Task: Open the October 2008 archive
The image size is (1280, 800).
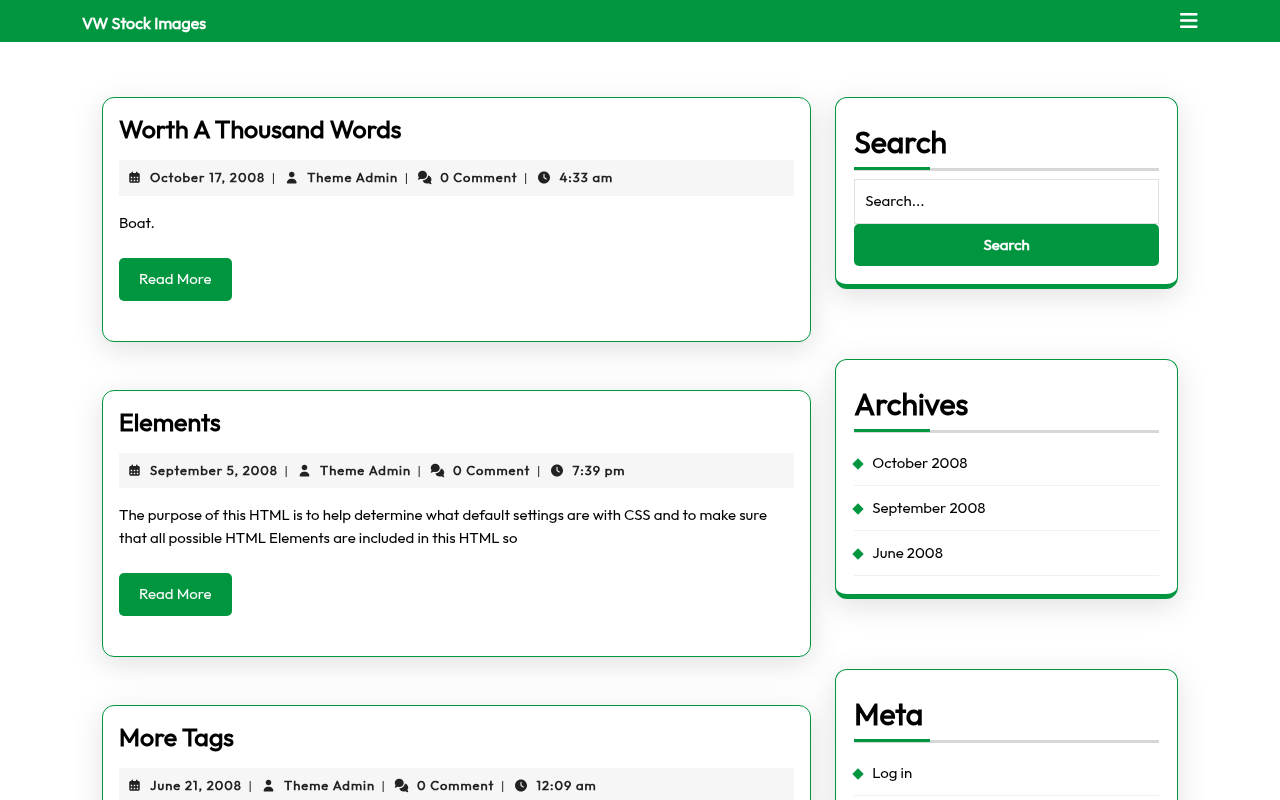Action: 920,463
